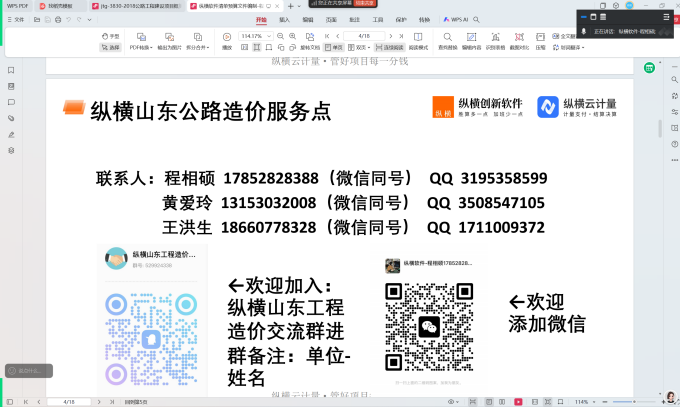This screenshot has height=407, width=680.
Task: Switch to the 开始 (Home) ribbon tab
Action: [x=261, y=20]
